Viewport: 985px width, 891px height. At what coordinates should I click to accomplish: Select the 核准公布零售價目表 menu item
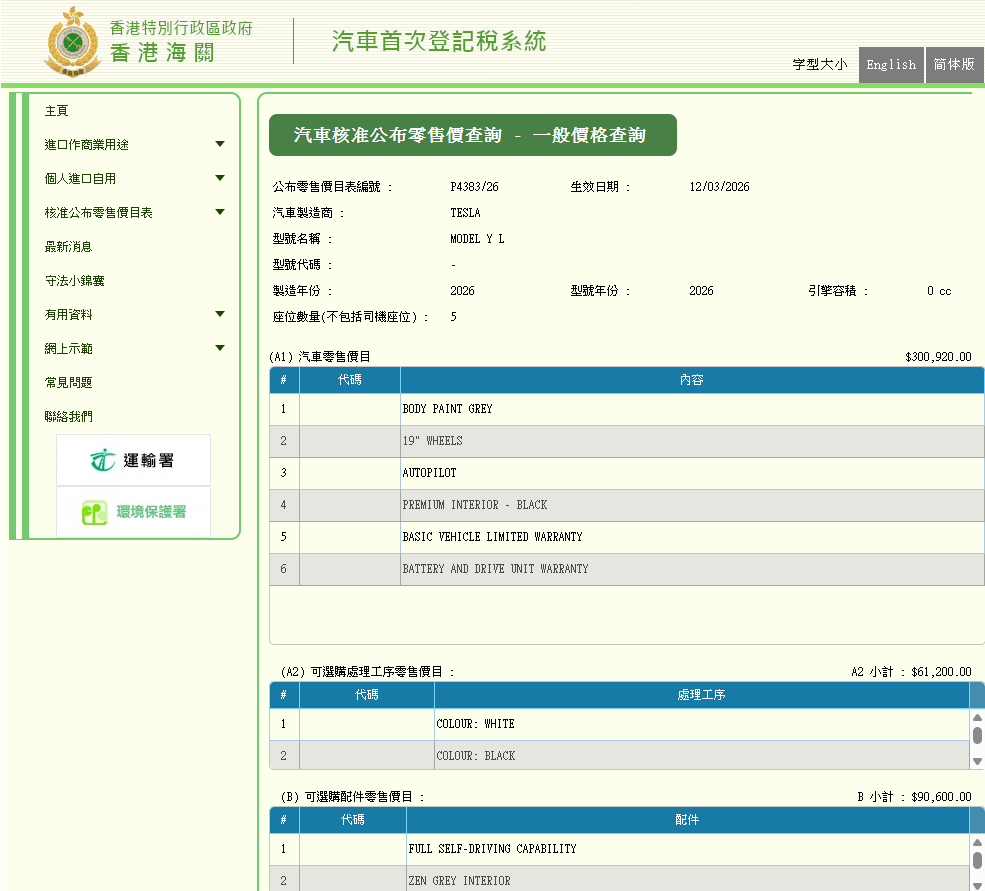point(99,213)
